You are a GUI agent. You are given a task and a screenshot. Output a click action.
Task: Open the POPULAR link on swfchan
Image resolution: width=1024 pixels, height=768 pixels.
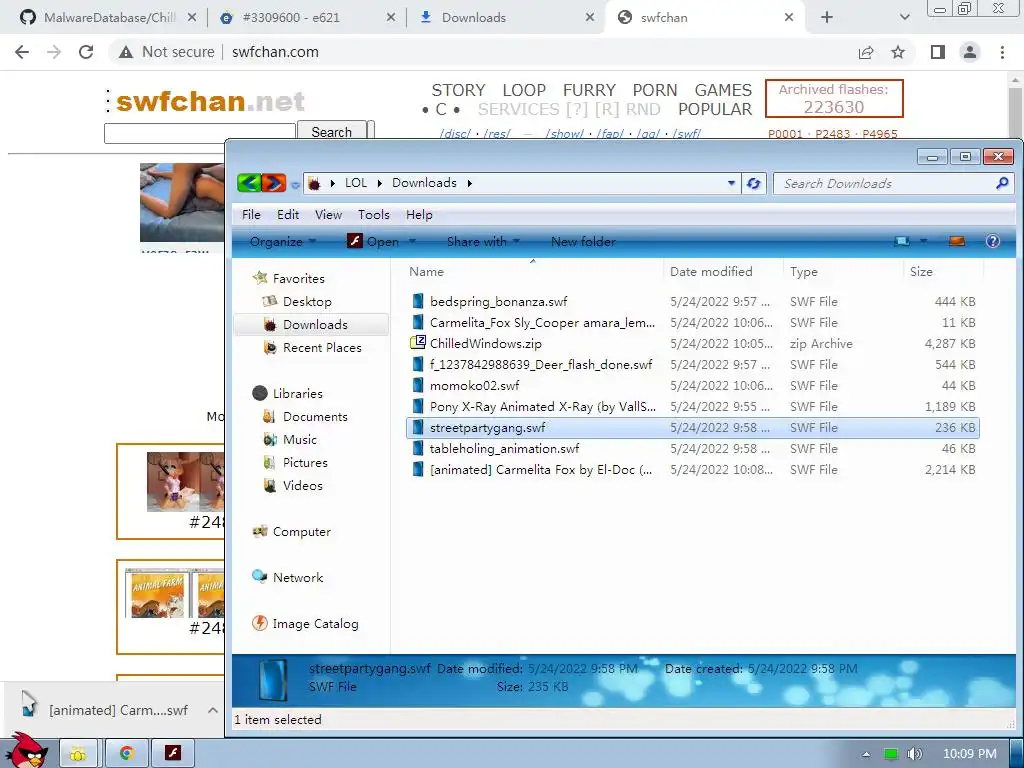tap(714, 109)
